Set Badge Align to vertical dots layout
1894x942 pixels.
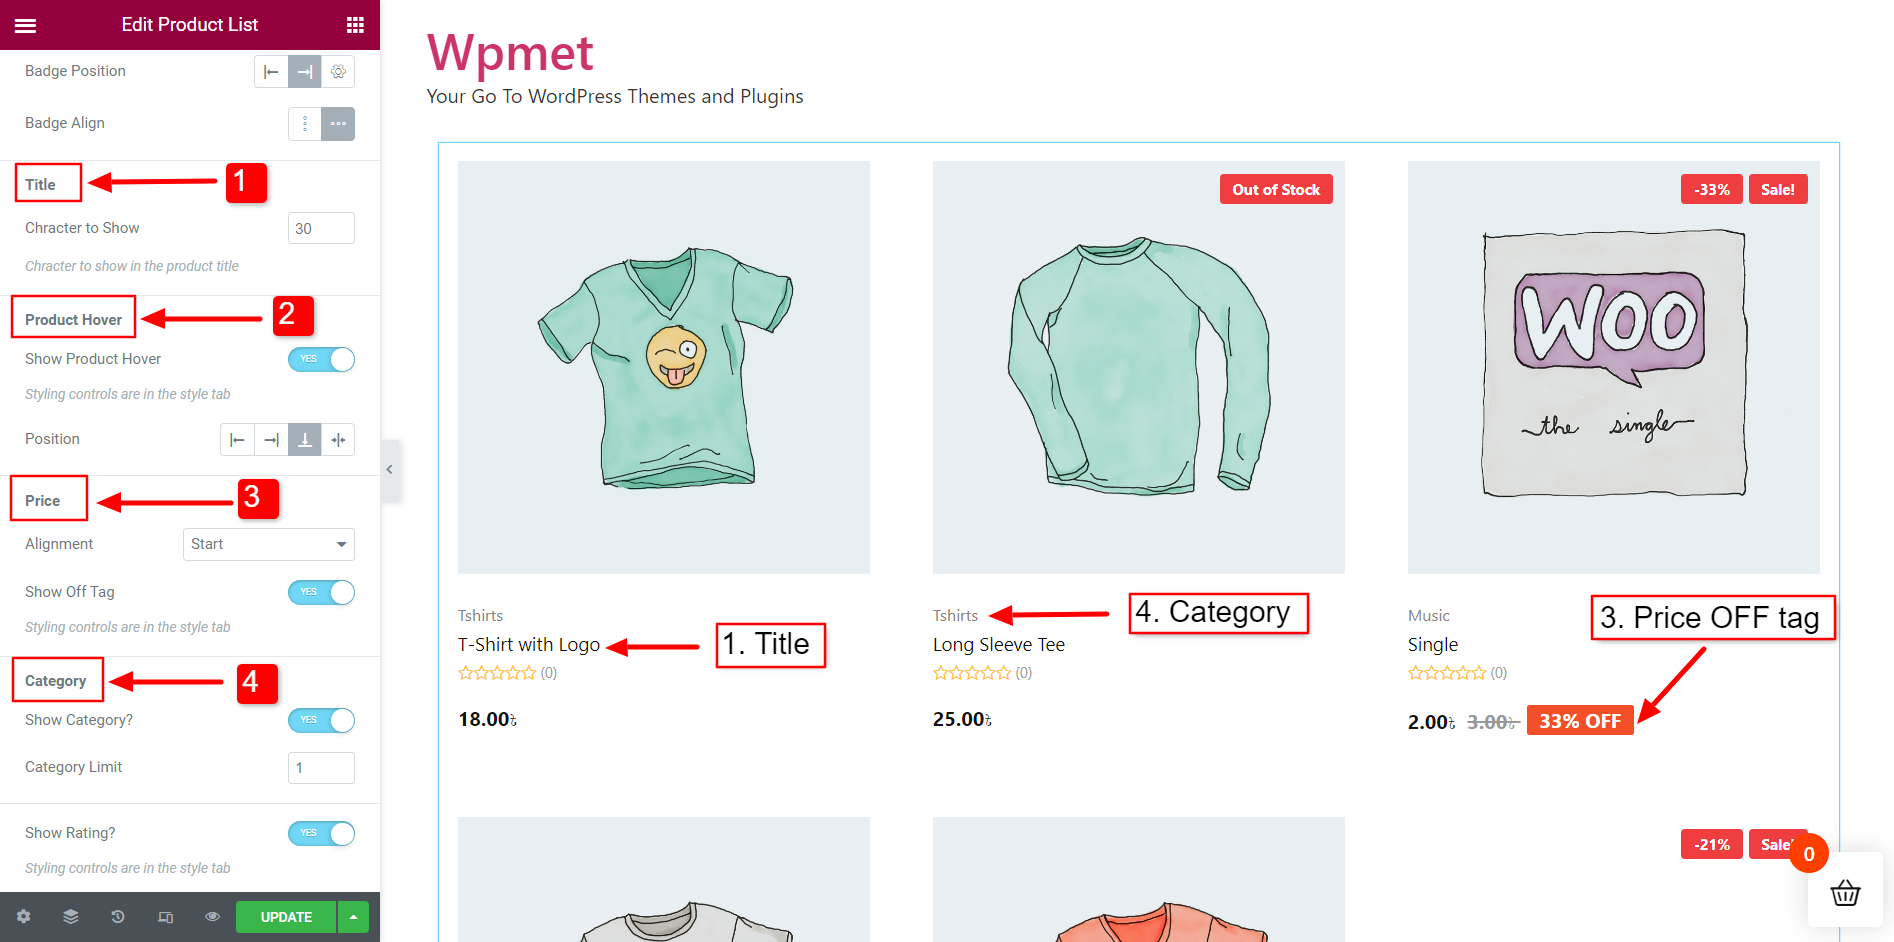304,123
